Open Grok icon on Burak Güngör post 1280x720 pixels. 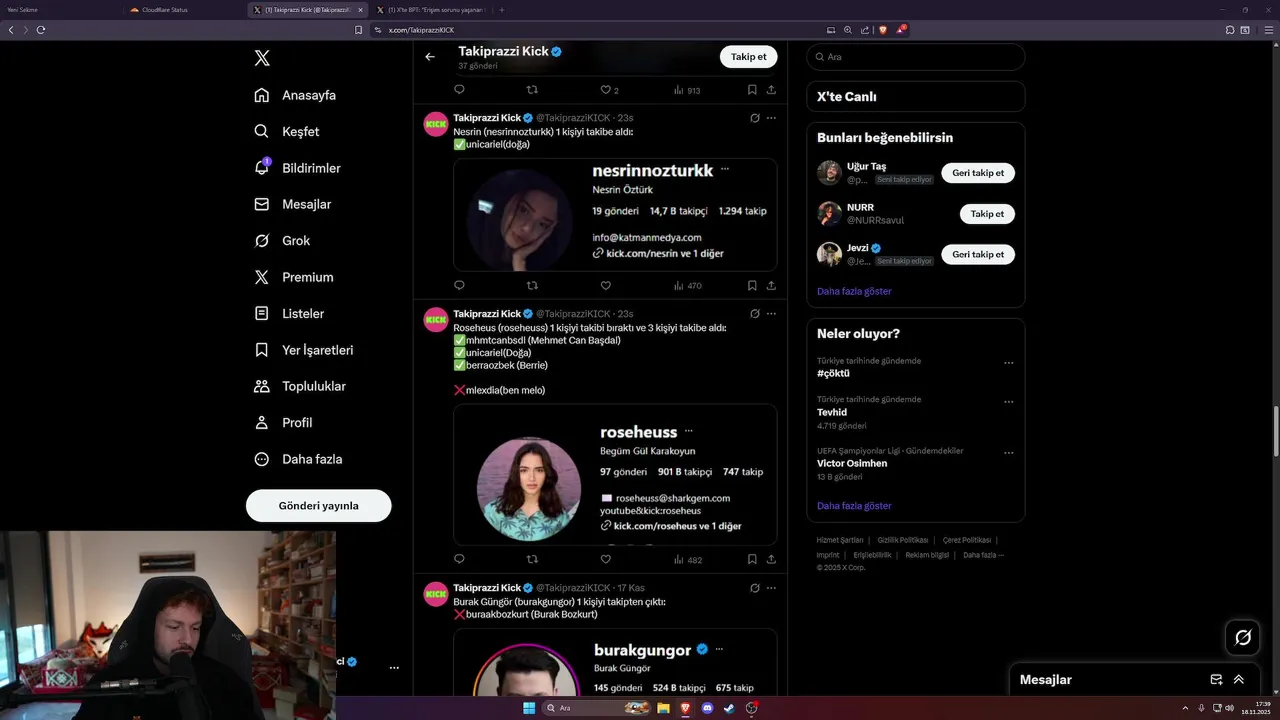(754, 588)
